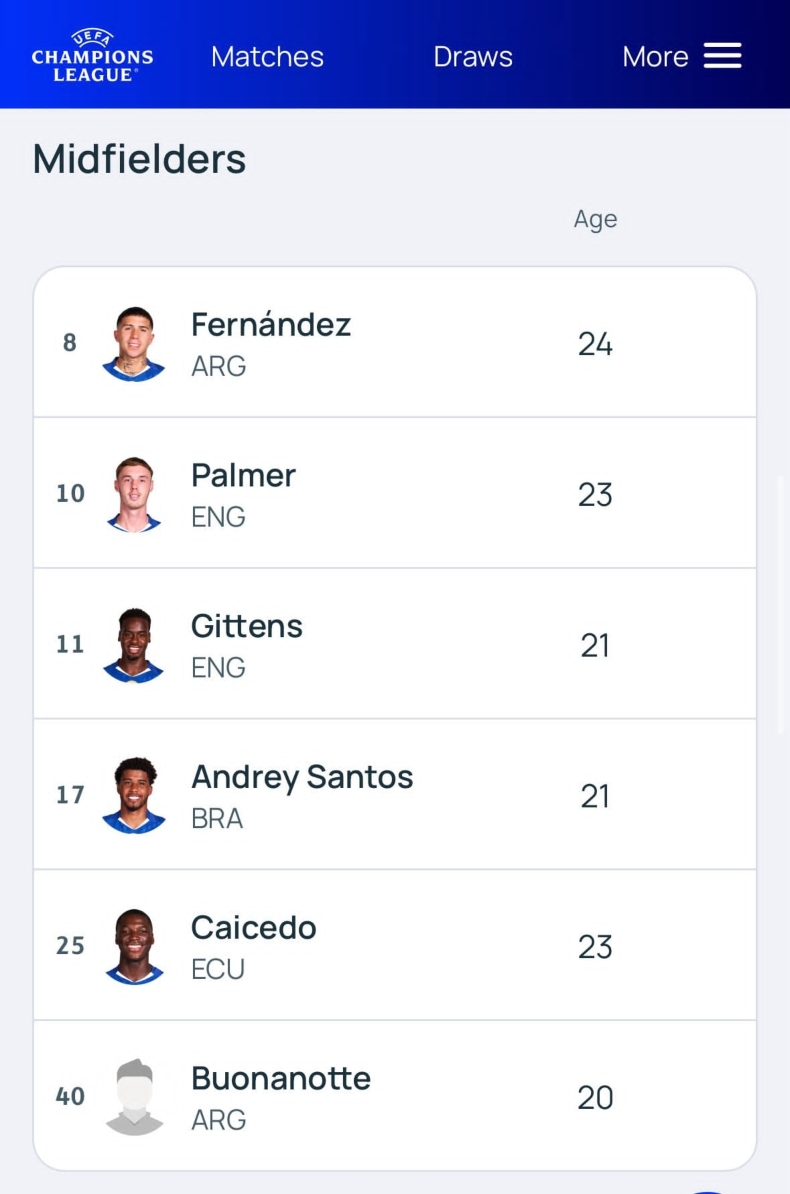The image size is (790, 1194).
Task: Tap Buonanotte's placeholder silhouette avatar
Action: point(133,1097)
